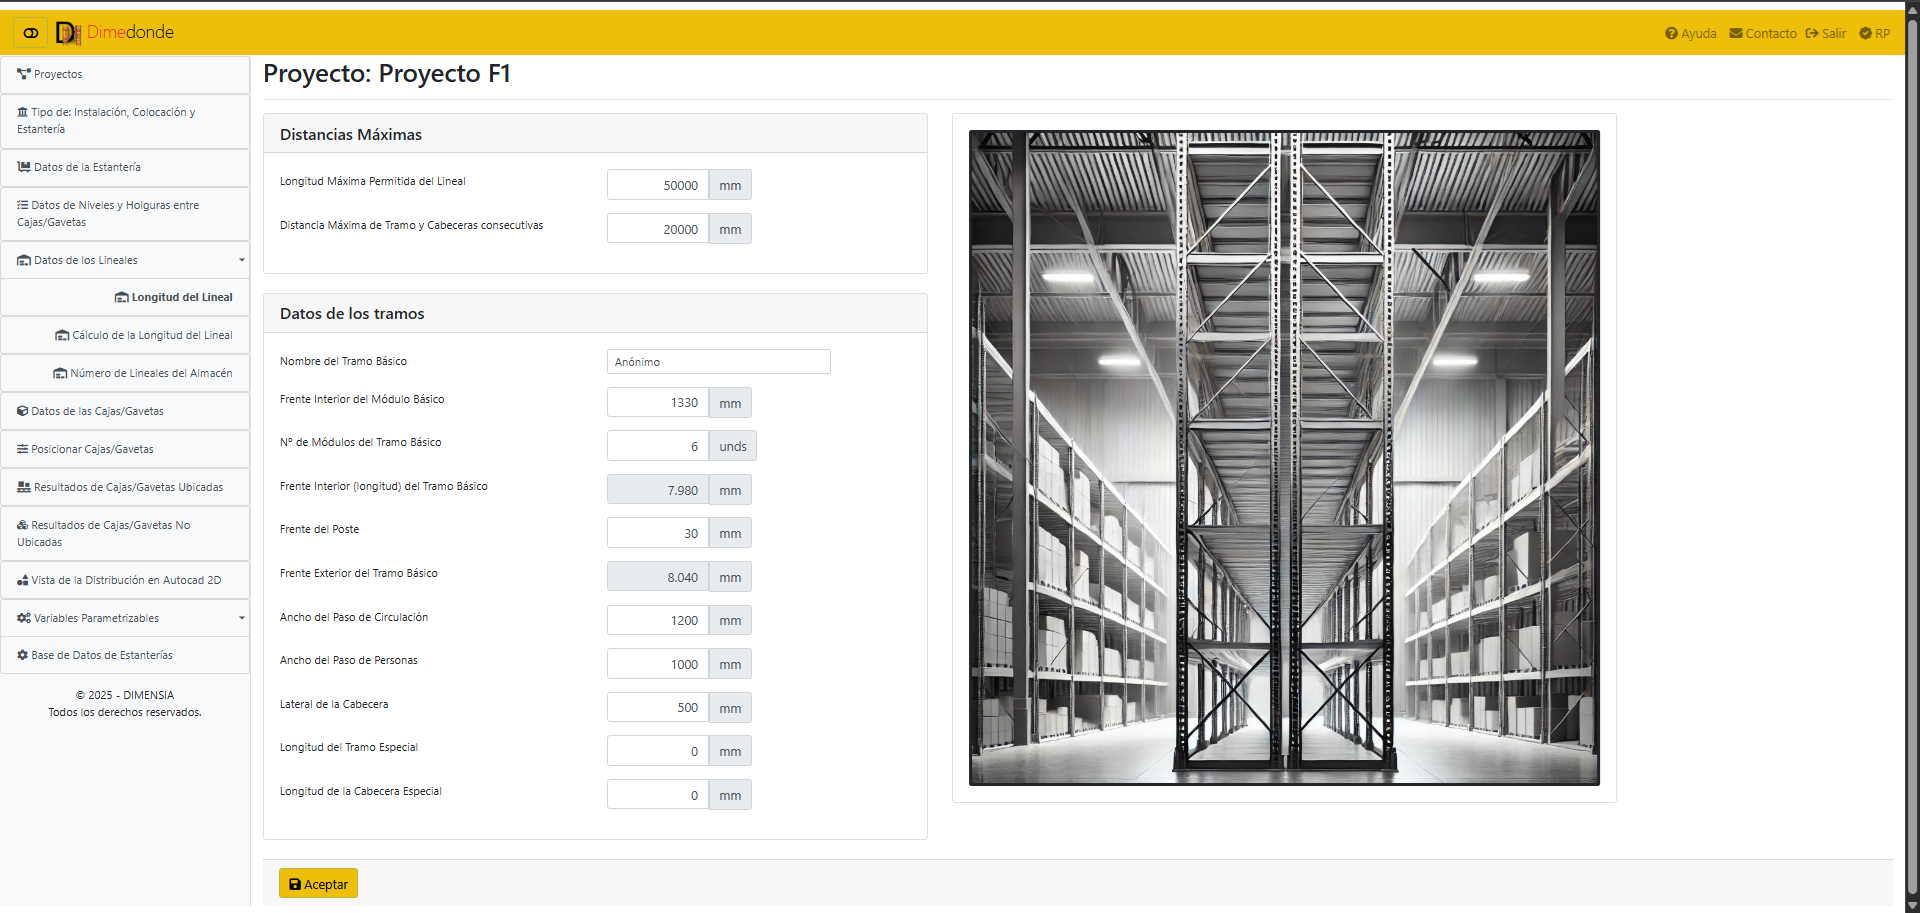Click Lateral de la Cabecera field

coord(658,708)
